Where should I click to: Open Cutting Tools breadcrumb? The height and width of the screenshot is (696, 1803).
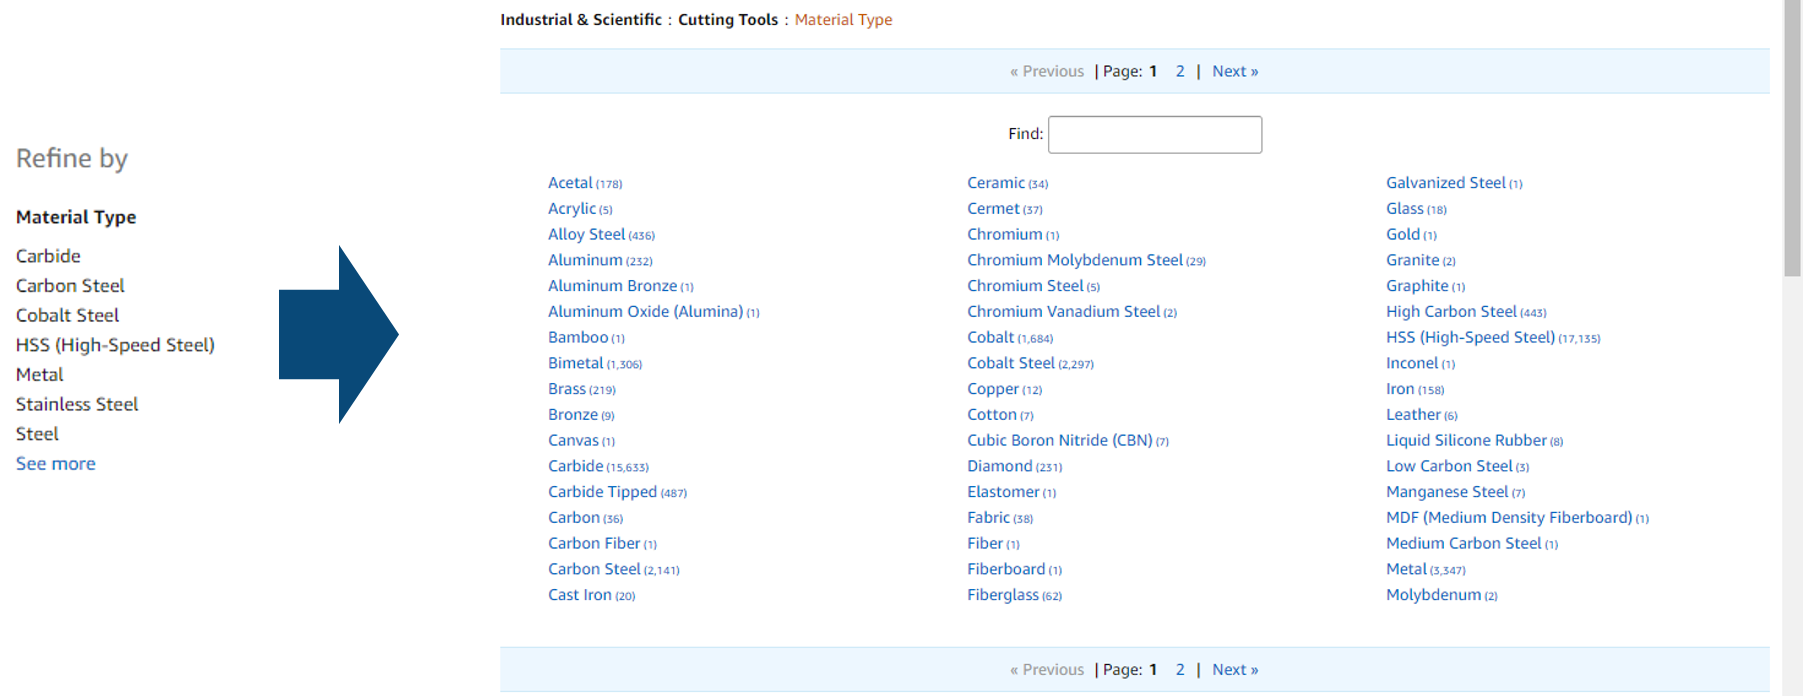click(x=728, y=20)
